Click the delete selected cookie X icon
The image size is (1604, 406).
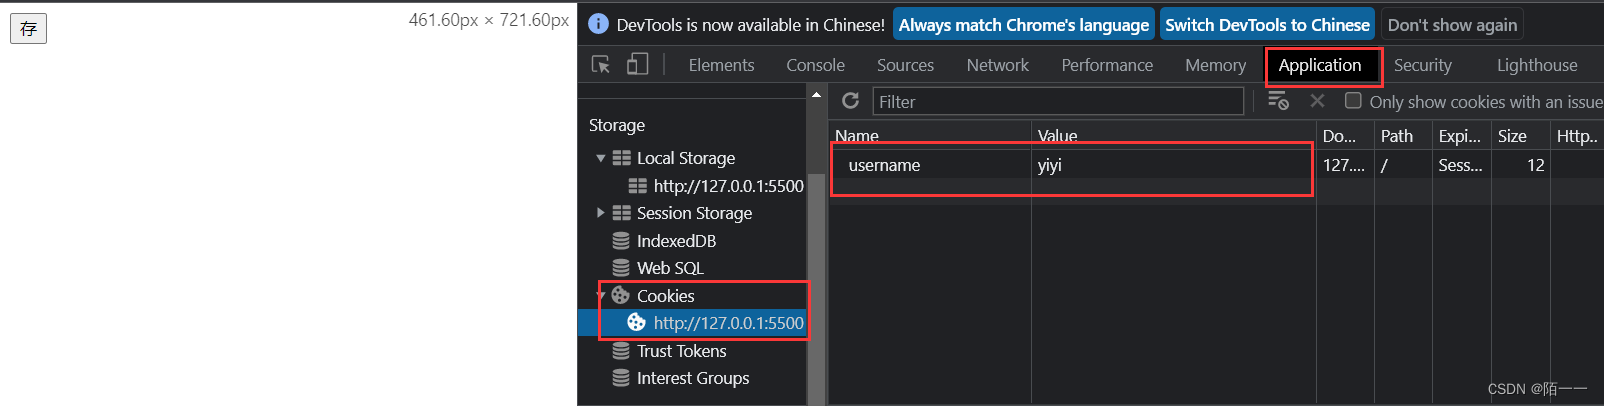tap(1317, 101)
